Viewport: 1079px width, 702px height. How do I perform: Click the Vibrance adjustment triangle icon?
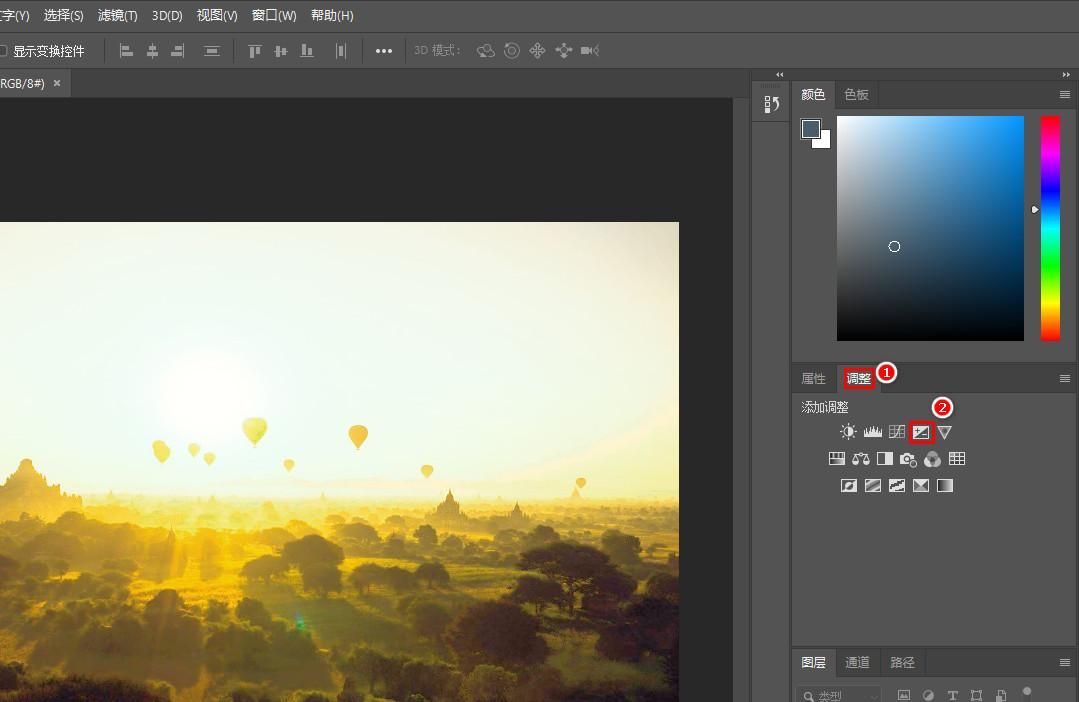pos(945,432)
